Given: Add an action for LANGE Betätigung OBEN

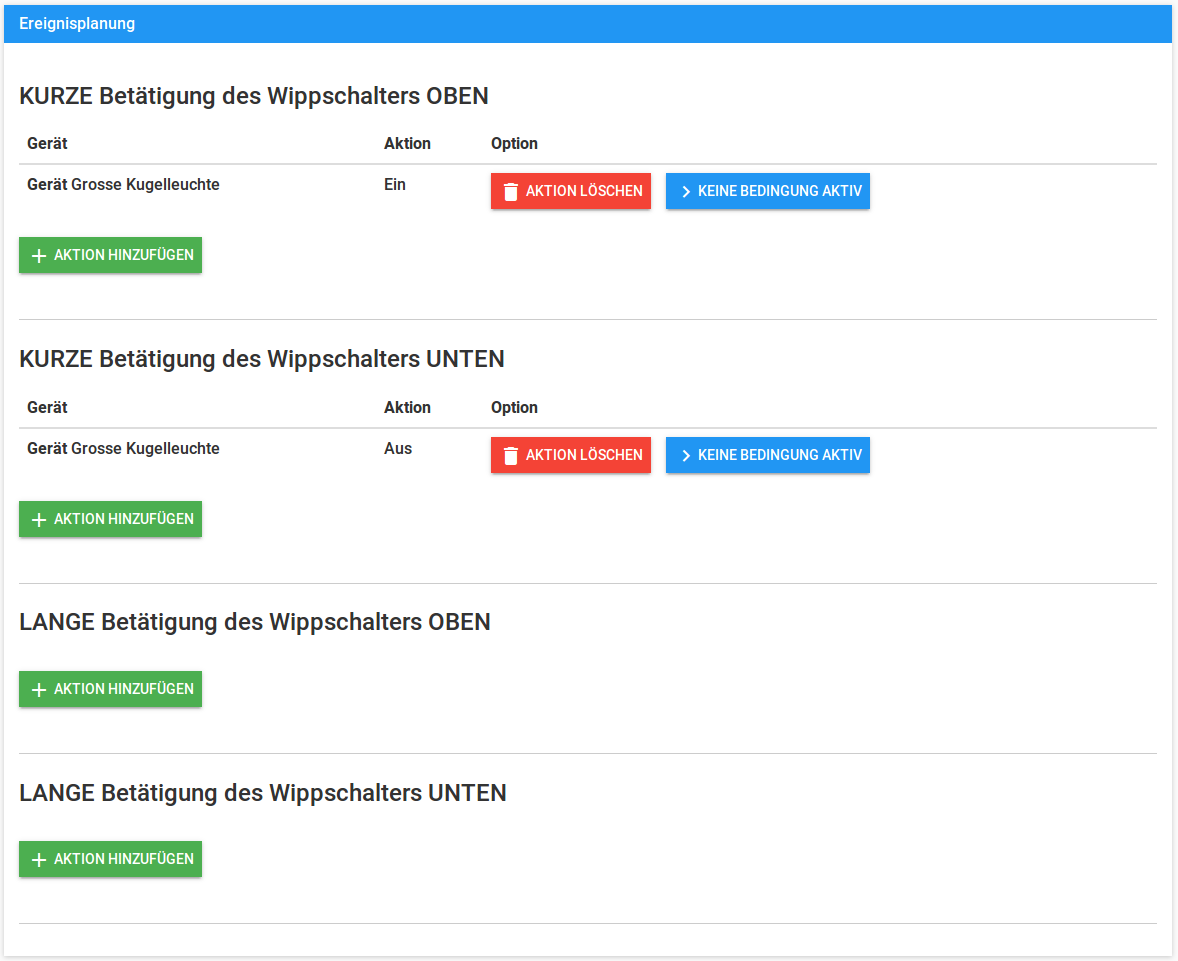Looking at the screenshot, I should [111, 689].
